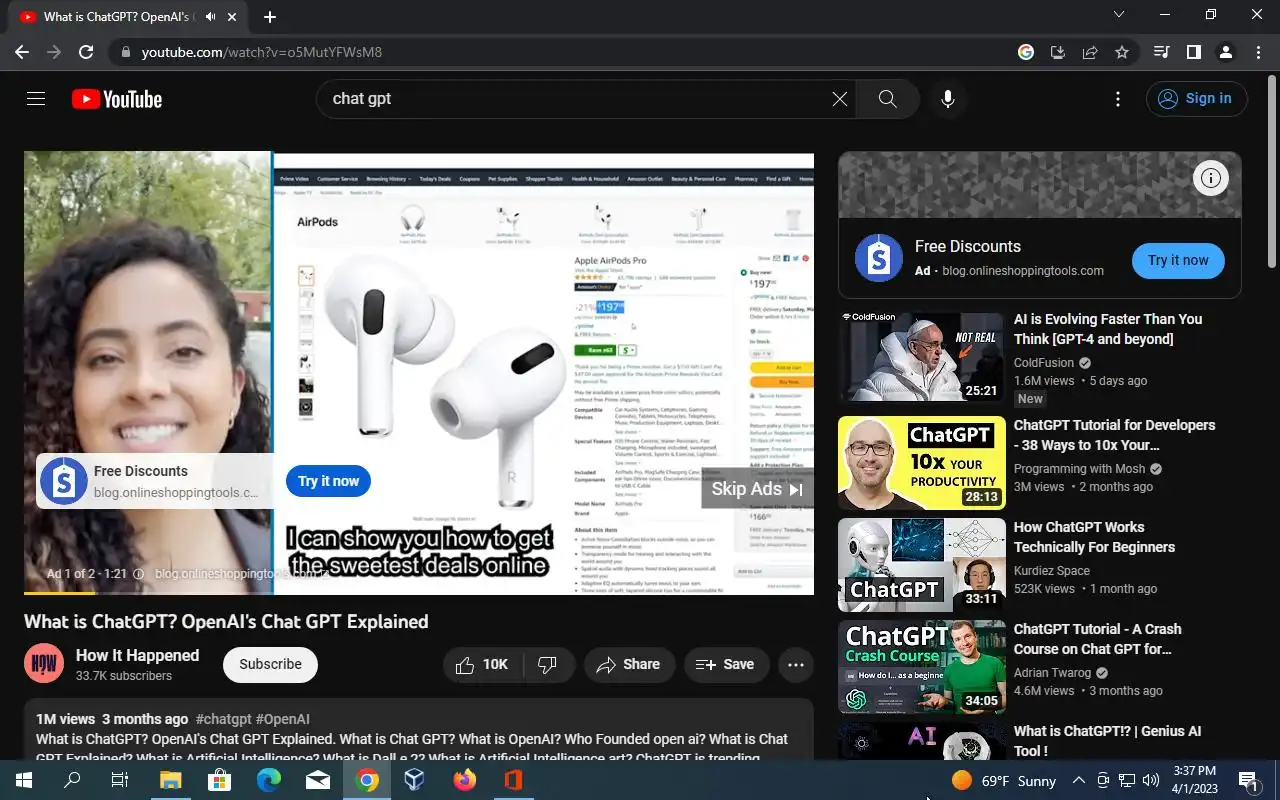1280x800 pixels.
Task: Save the video to playlist
Action: 726,665
